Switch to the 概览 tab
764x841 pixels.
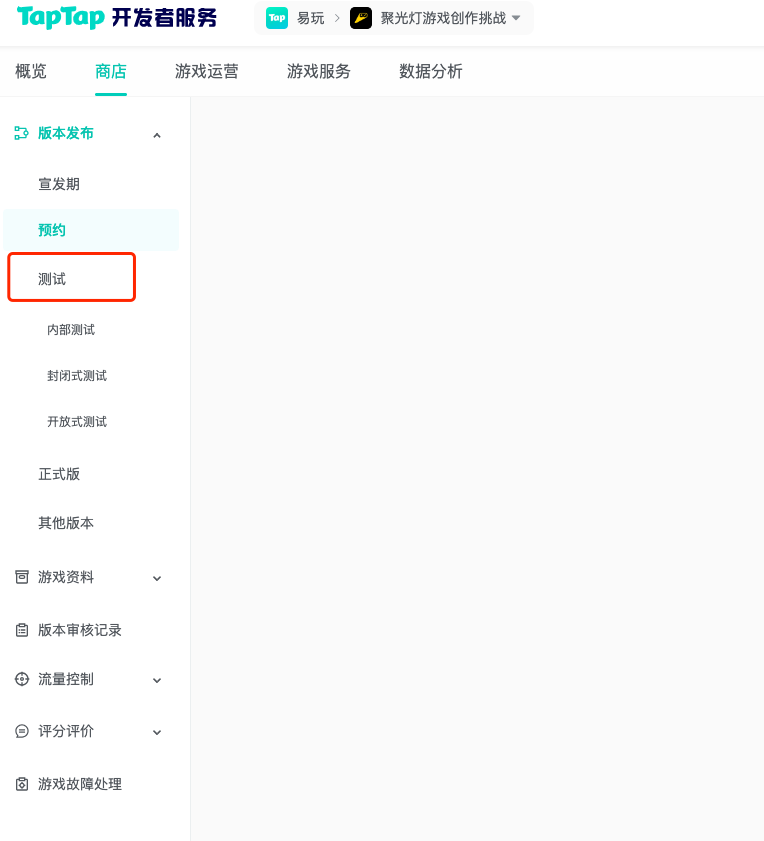pyautogui.click(x=31, y=71)
